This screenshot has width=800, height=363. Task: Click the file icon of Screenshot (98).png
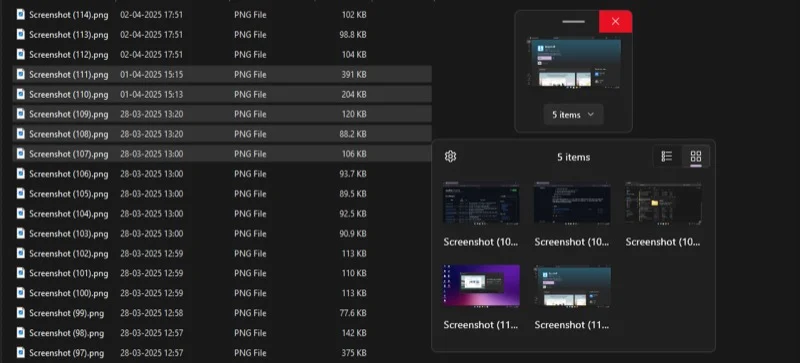point(20,333)
